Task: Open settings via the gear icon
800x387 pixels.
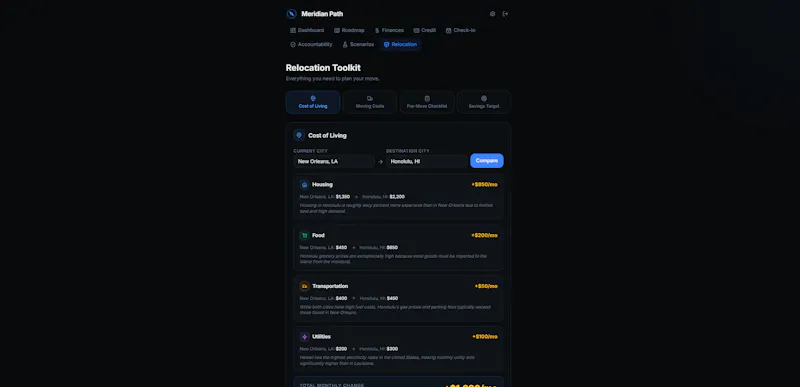Action: click(492, 14)
